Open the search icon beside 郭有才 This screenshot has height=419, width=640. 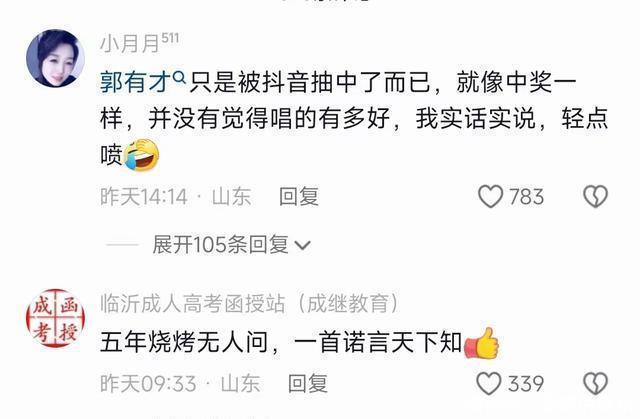click(x=179, y=76)
